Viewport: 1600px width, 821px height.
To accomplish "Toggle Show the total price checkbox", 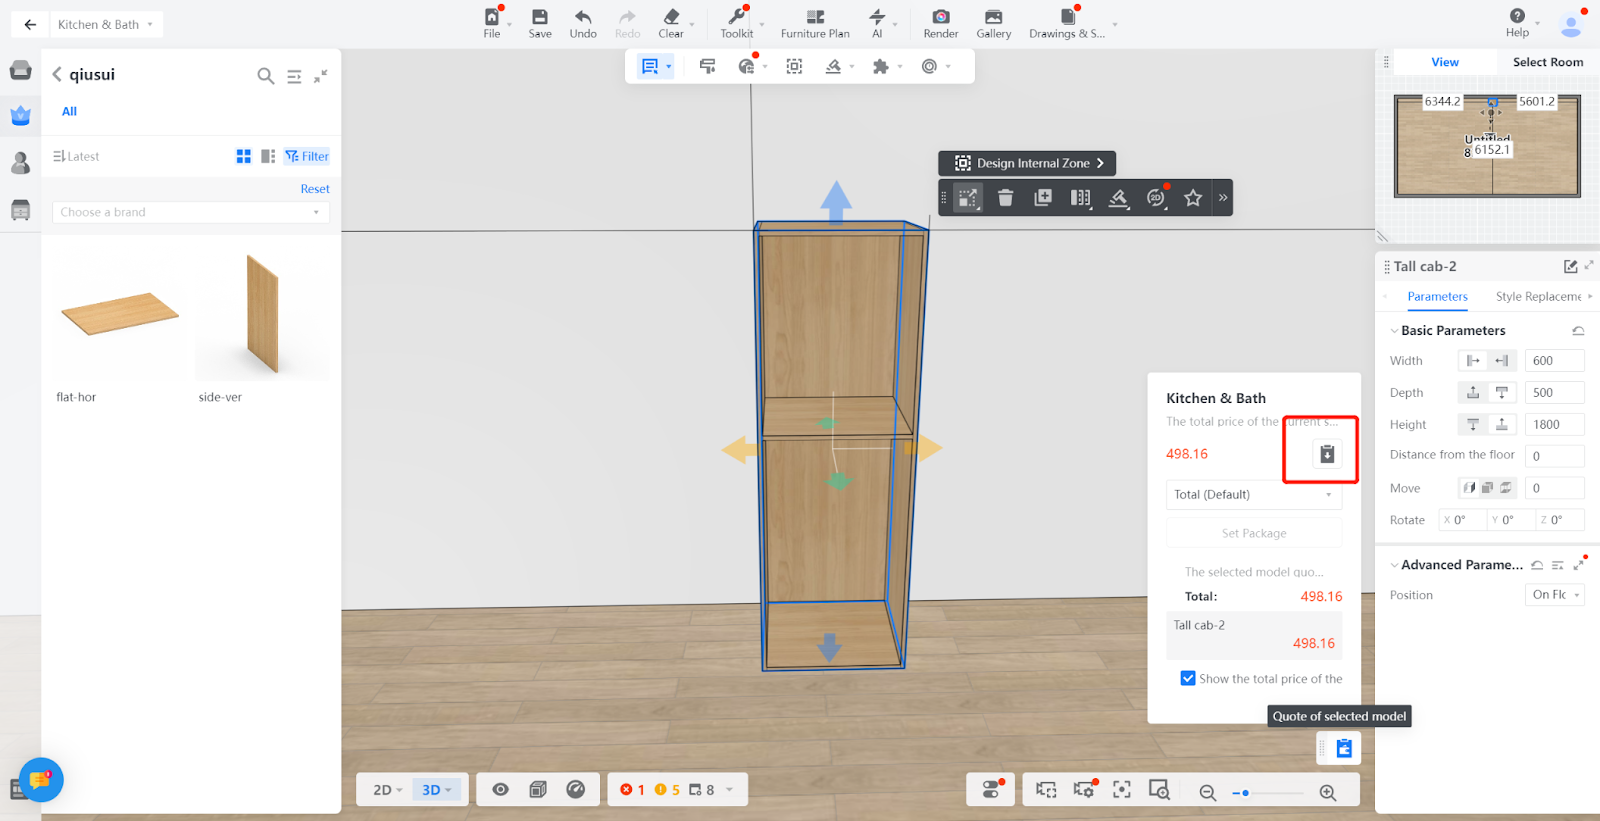I will [1188, 678].
